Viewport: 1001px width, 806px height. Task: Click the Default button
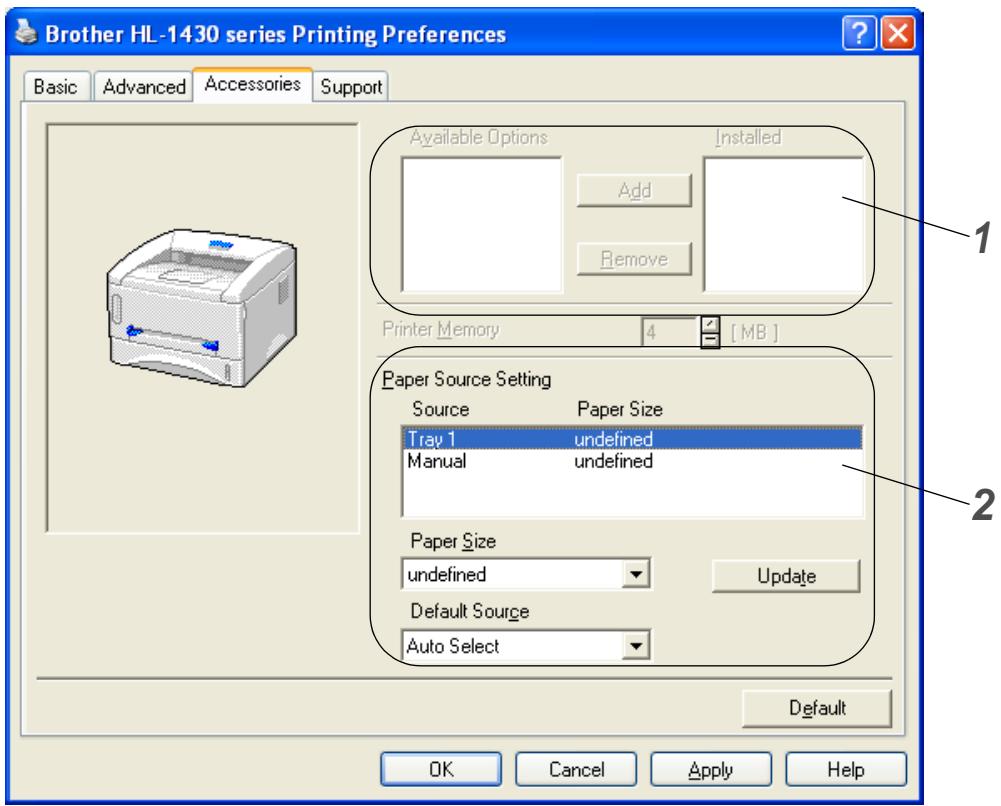click(817, 708)
